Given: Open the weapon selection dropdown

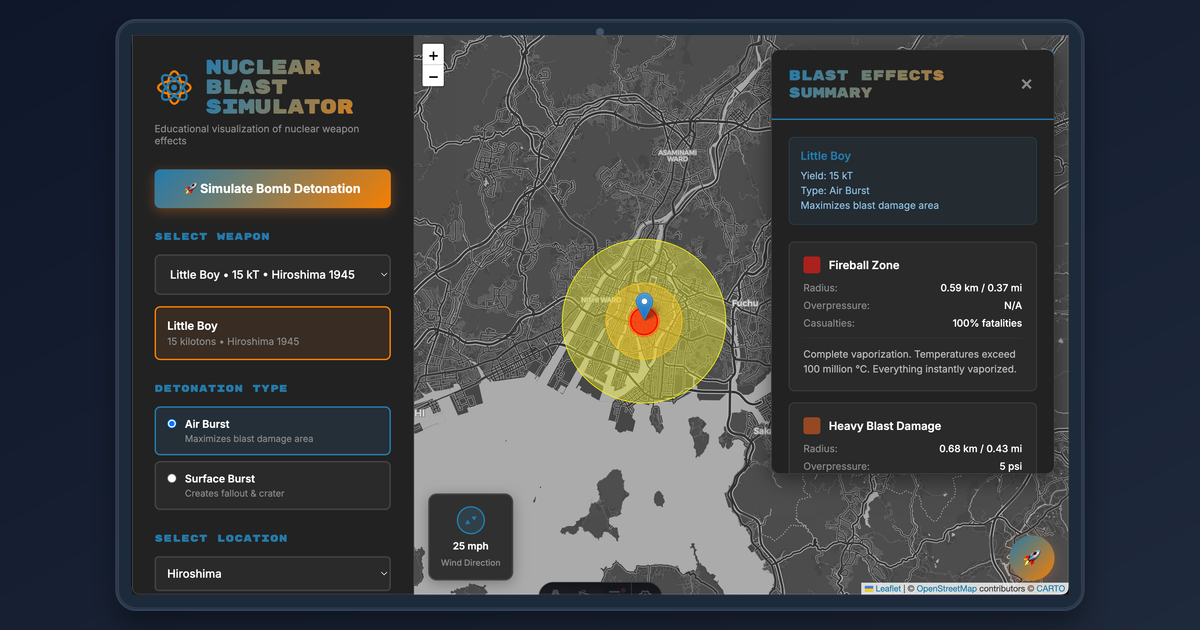Looking at the screenshot, I should [272, 274].
